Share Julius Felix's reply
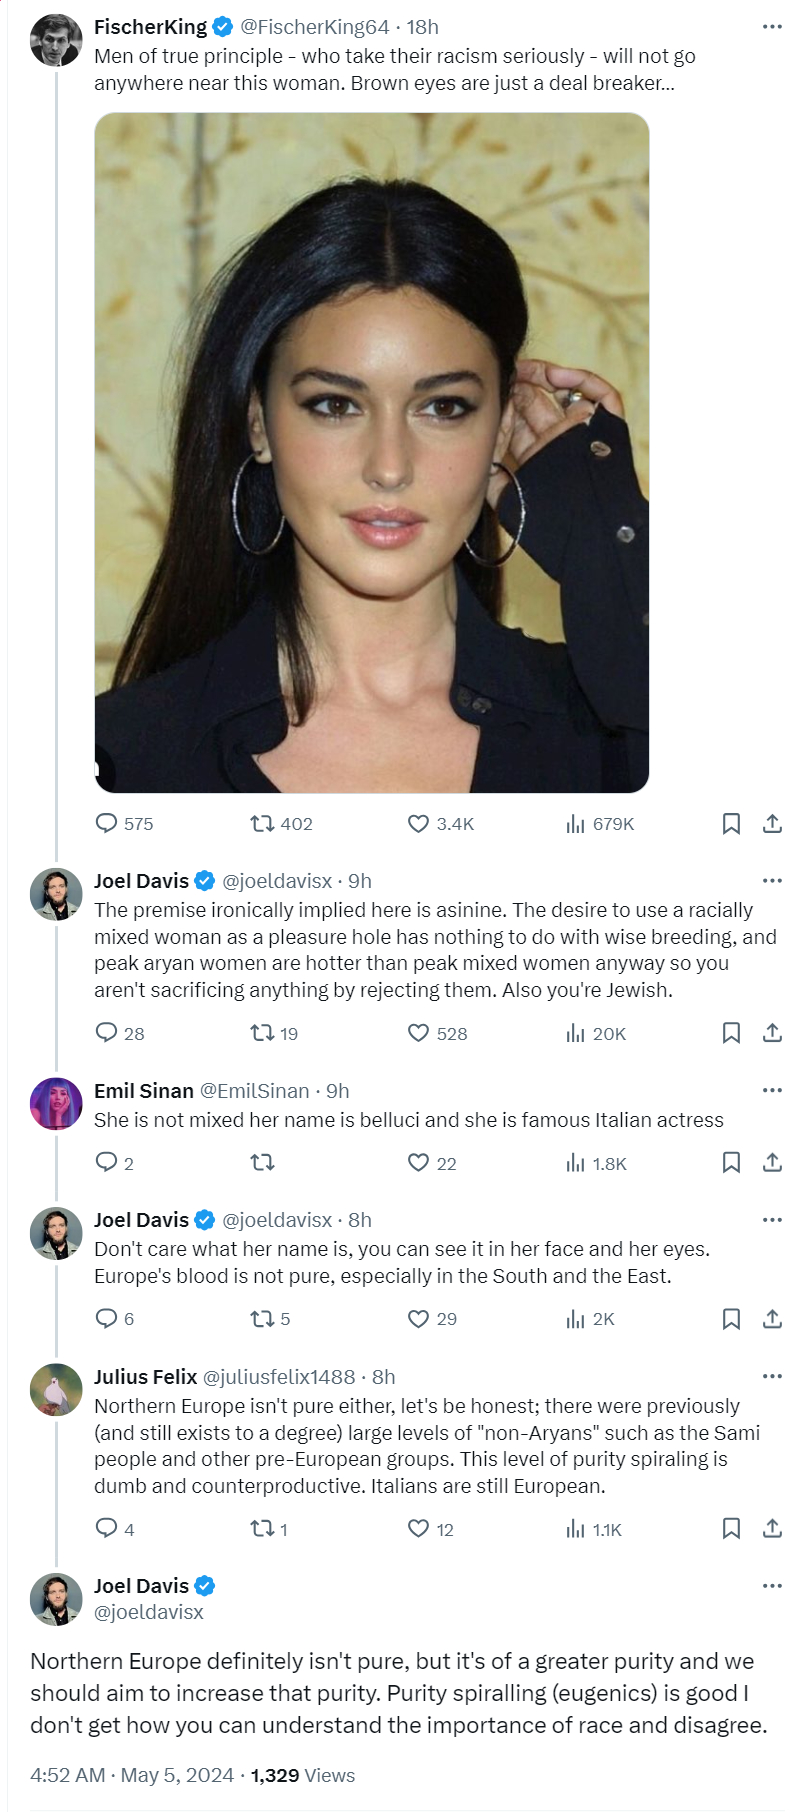Image resolution: width=805 pixels, height=1812 pixels. click(772, 1529)
